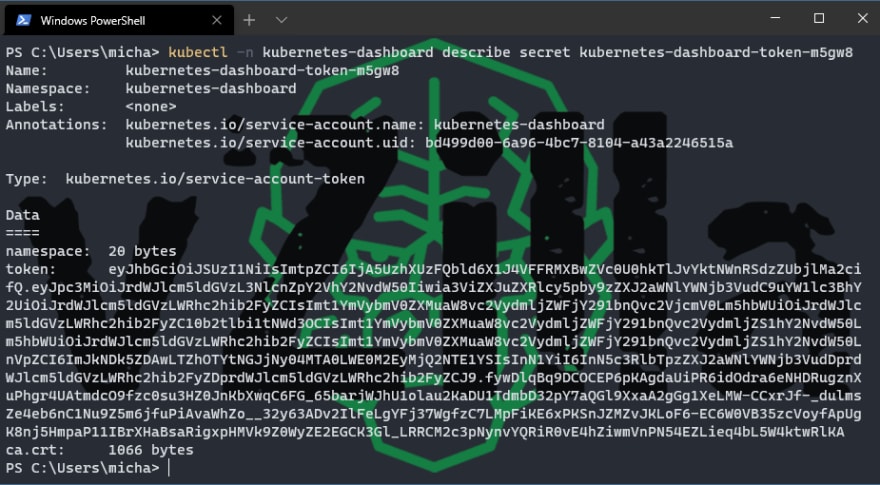Click the namespace 20 bytes line
Viewport: 880px width, 485px height.
point(91,251)
